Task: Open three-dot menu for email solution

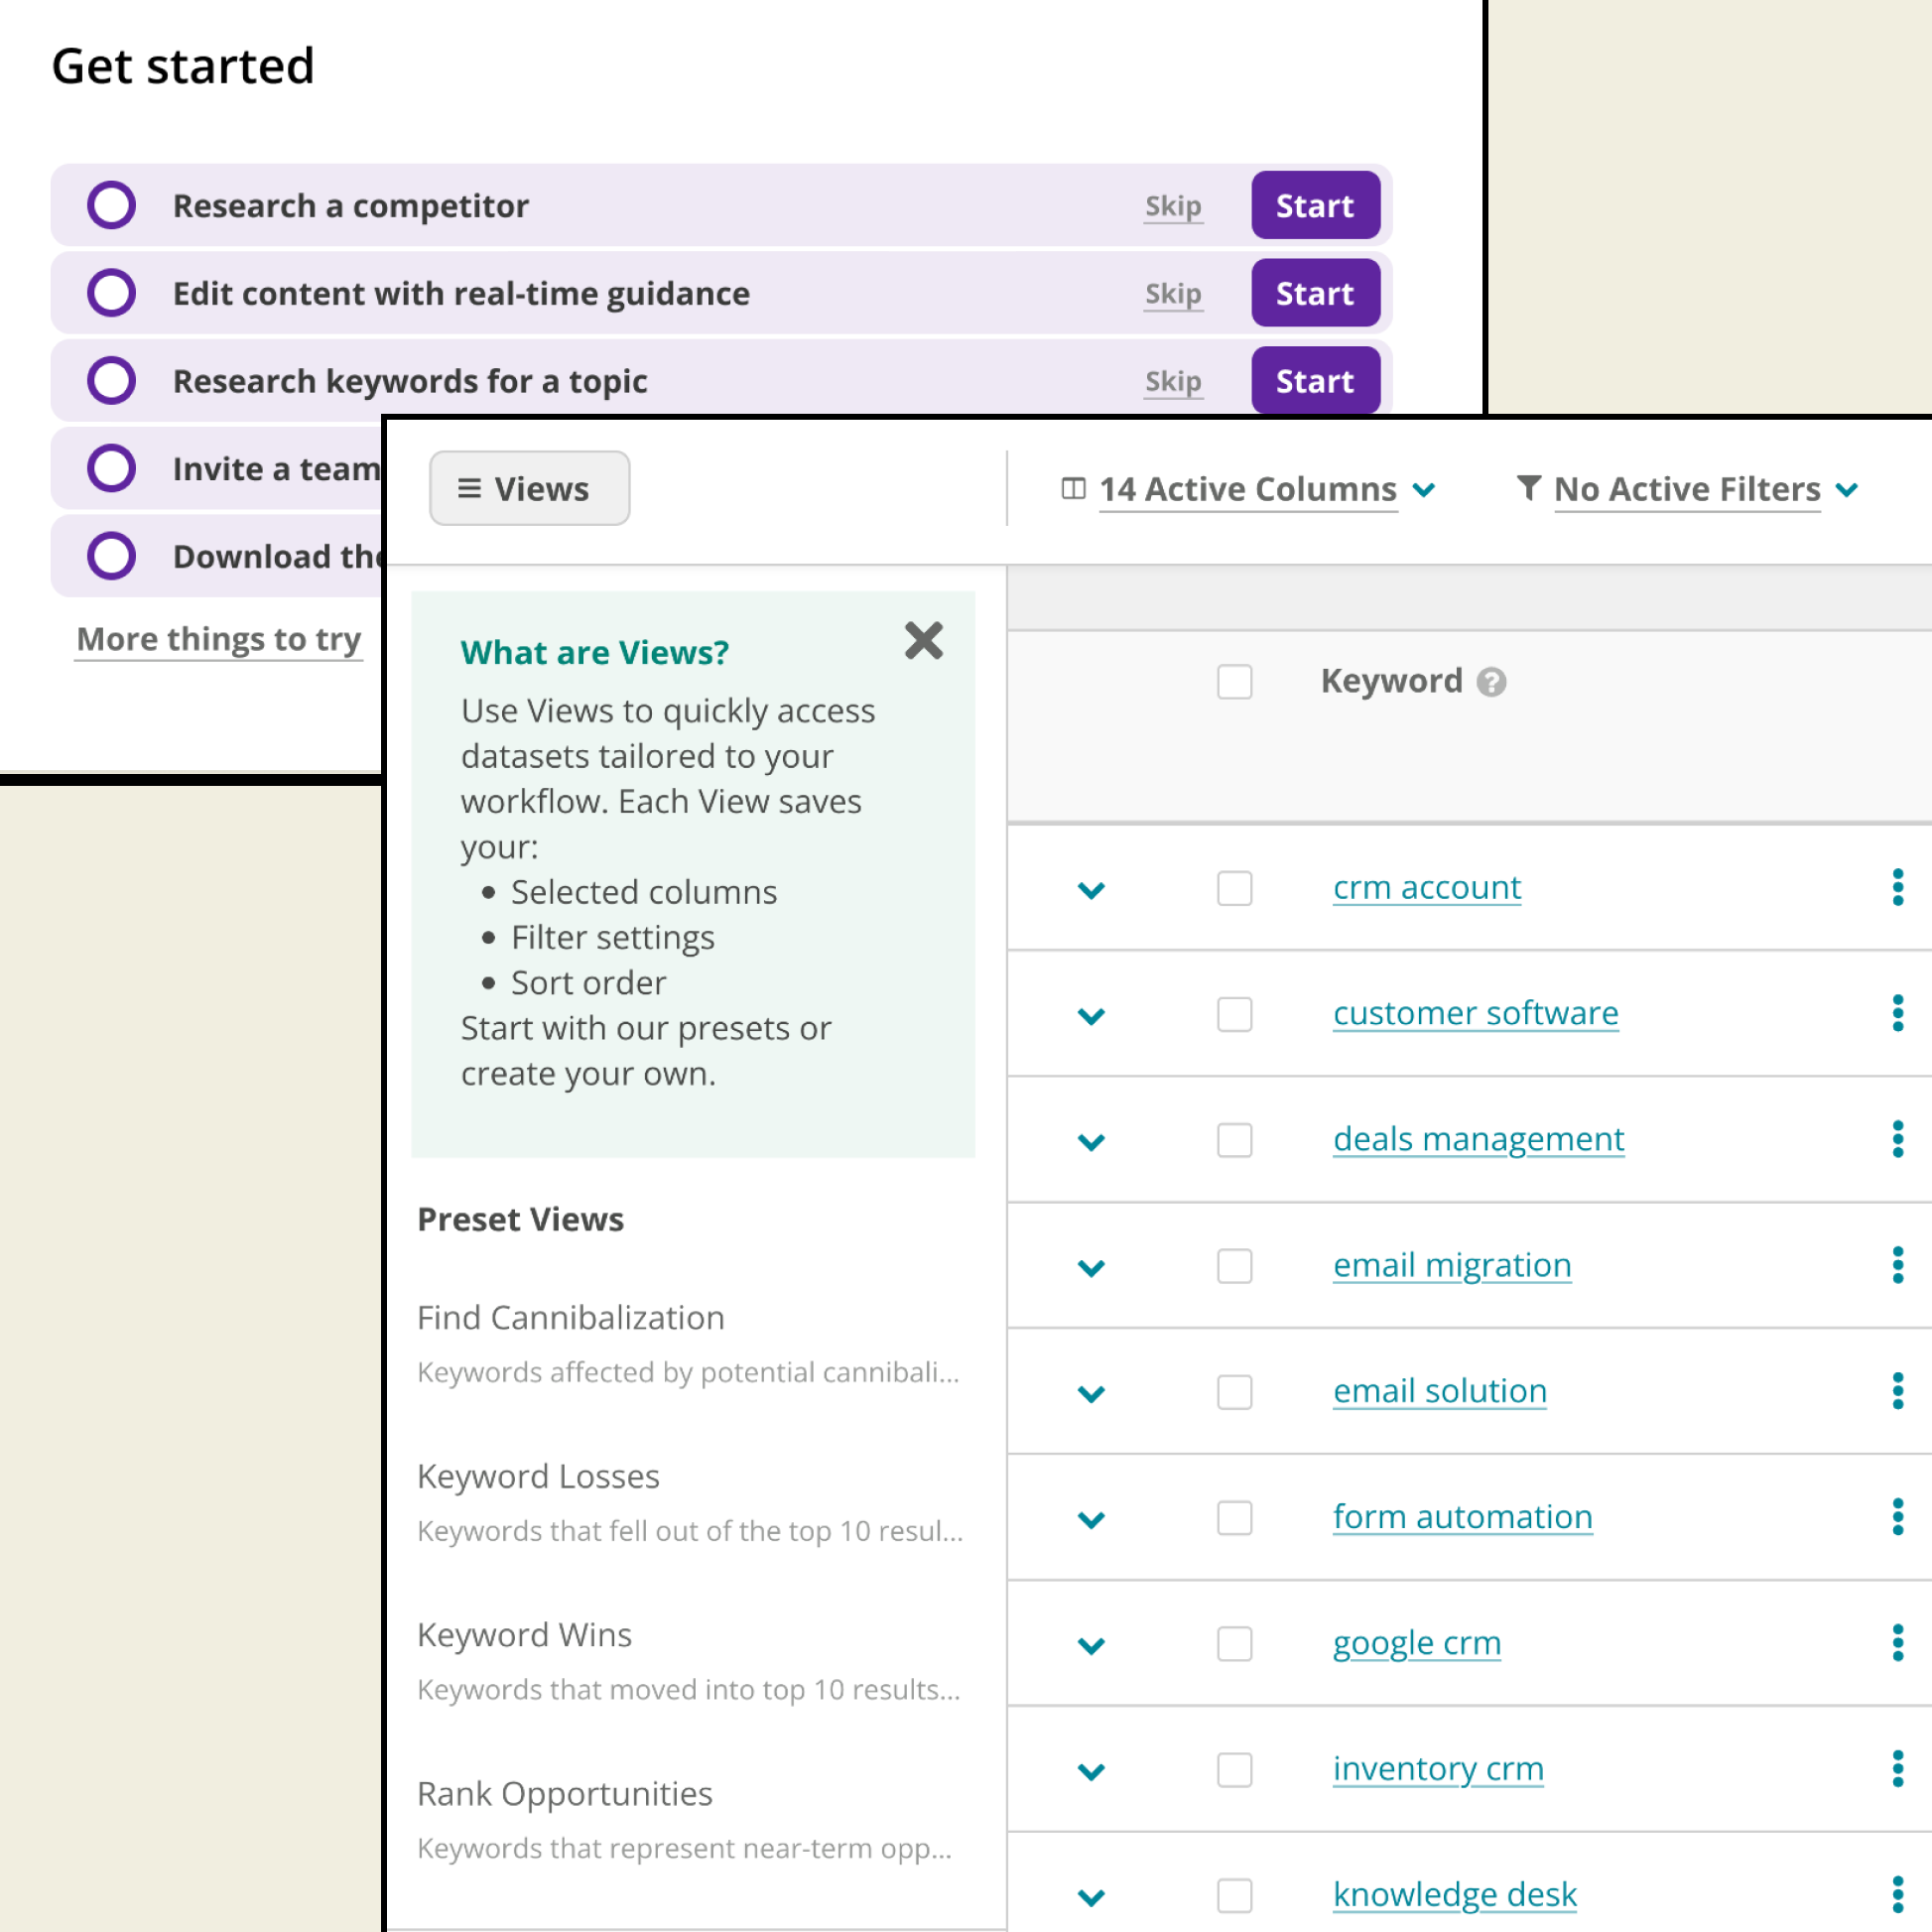Action: tap(1897, 1391)
